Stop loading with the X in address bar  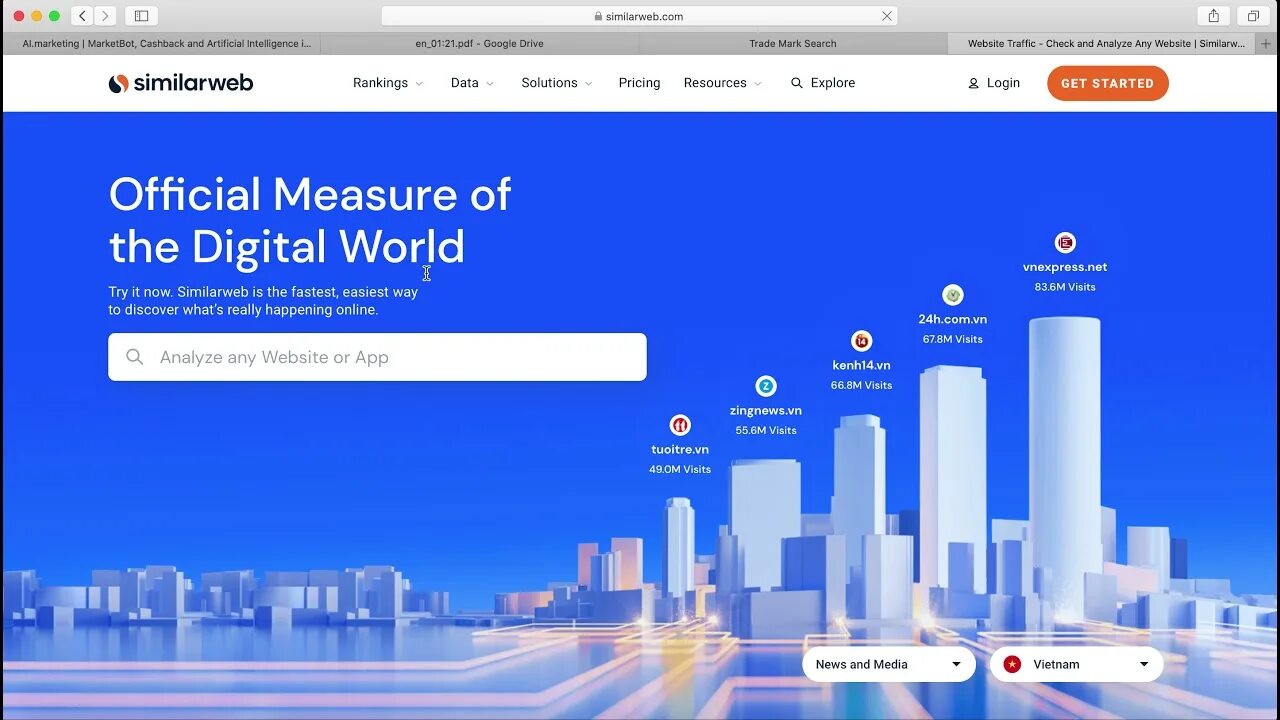(886, 16)
